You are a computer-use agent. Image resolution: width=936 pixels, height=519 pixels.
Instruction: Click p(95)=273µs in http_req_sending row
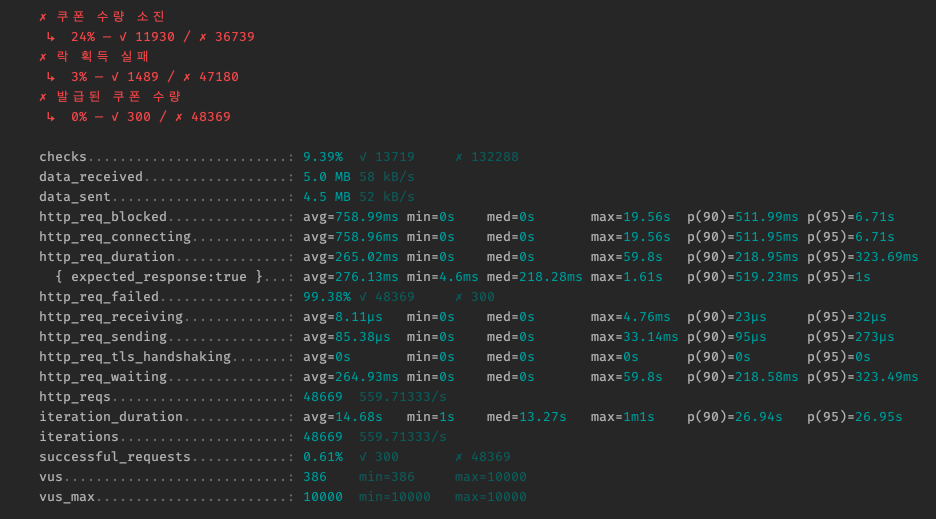tap(851, 337)
